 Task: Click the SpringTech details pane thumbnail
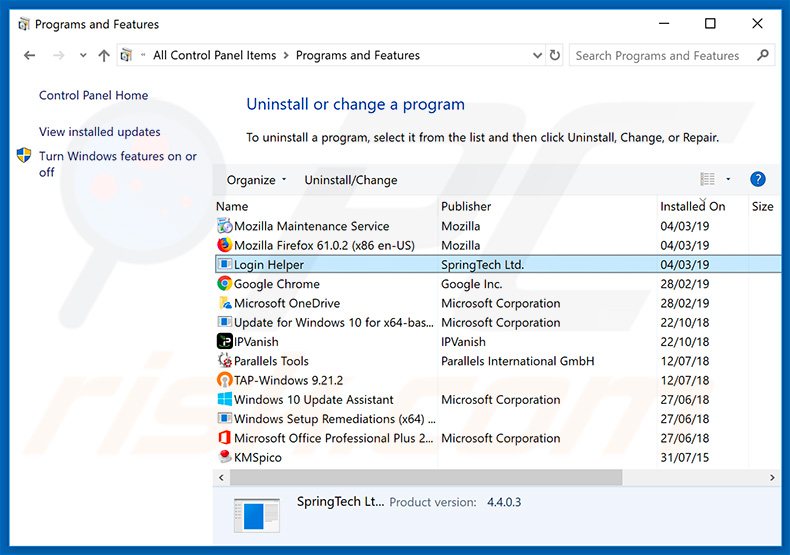coord(256,515)
